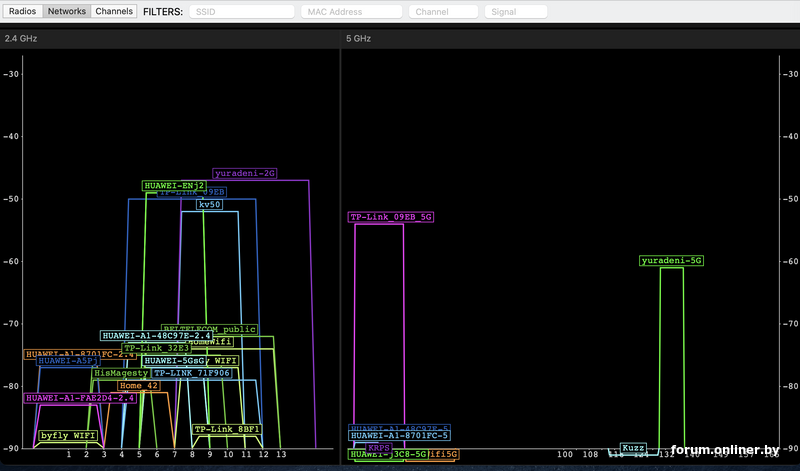Select the yuradeni-2G network label

245,173
